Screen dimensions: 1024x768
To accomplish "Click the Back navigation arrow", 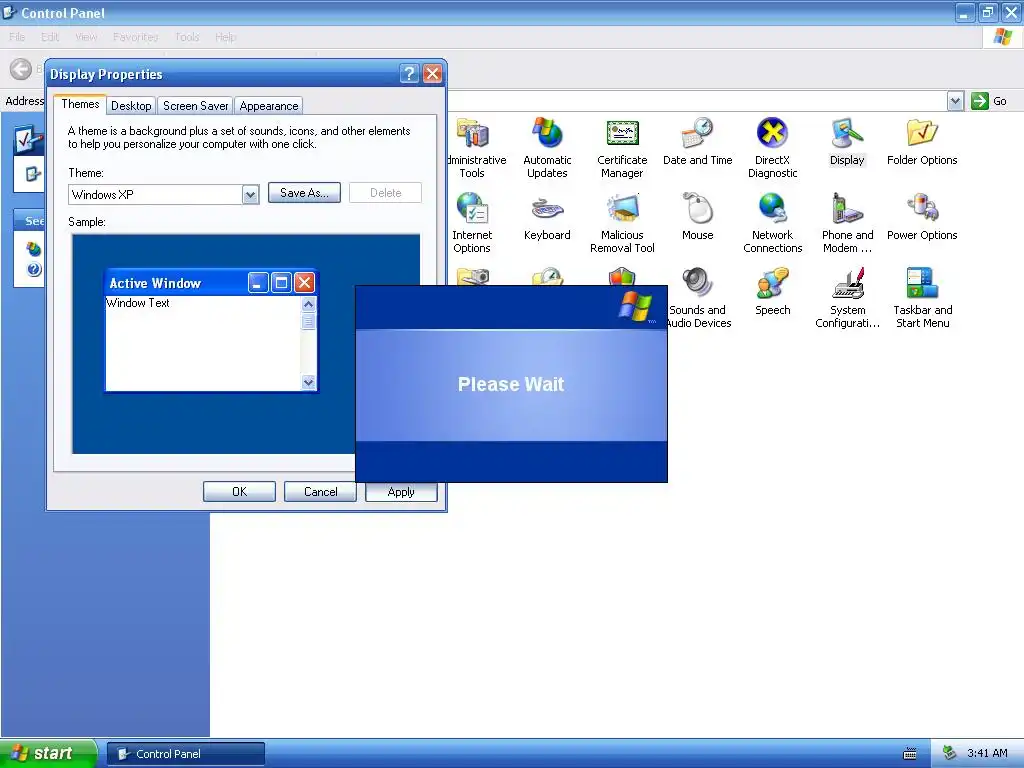I will point(21,69).
